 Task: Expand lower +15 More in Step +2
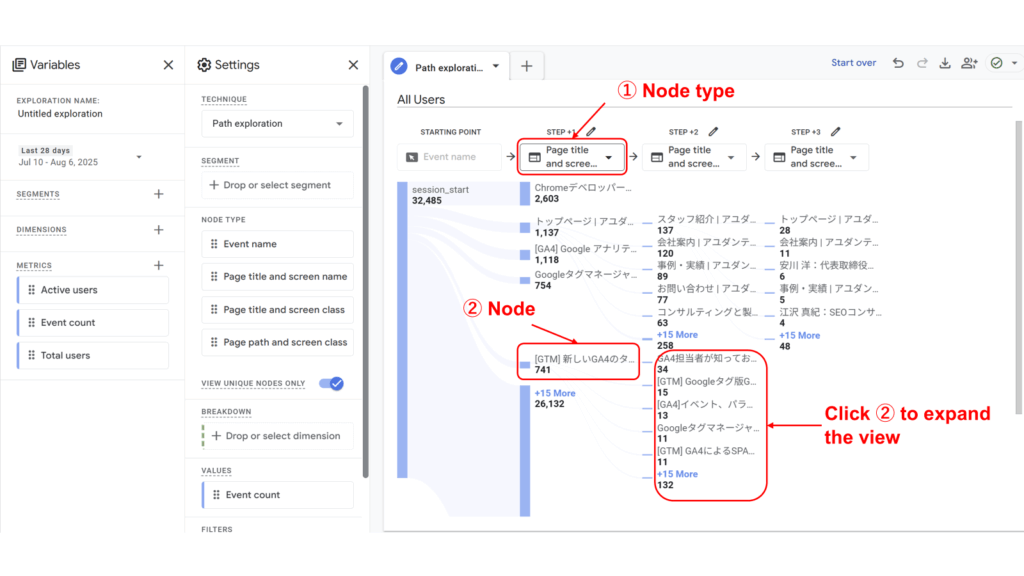pos(677,474)
